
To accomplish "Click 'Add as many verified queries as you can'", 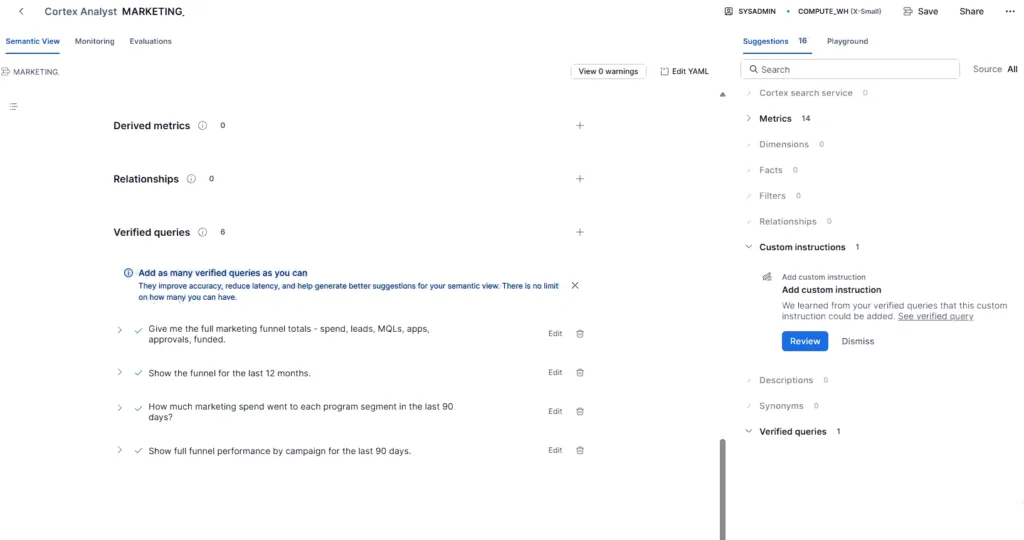I will pos(223,273).
